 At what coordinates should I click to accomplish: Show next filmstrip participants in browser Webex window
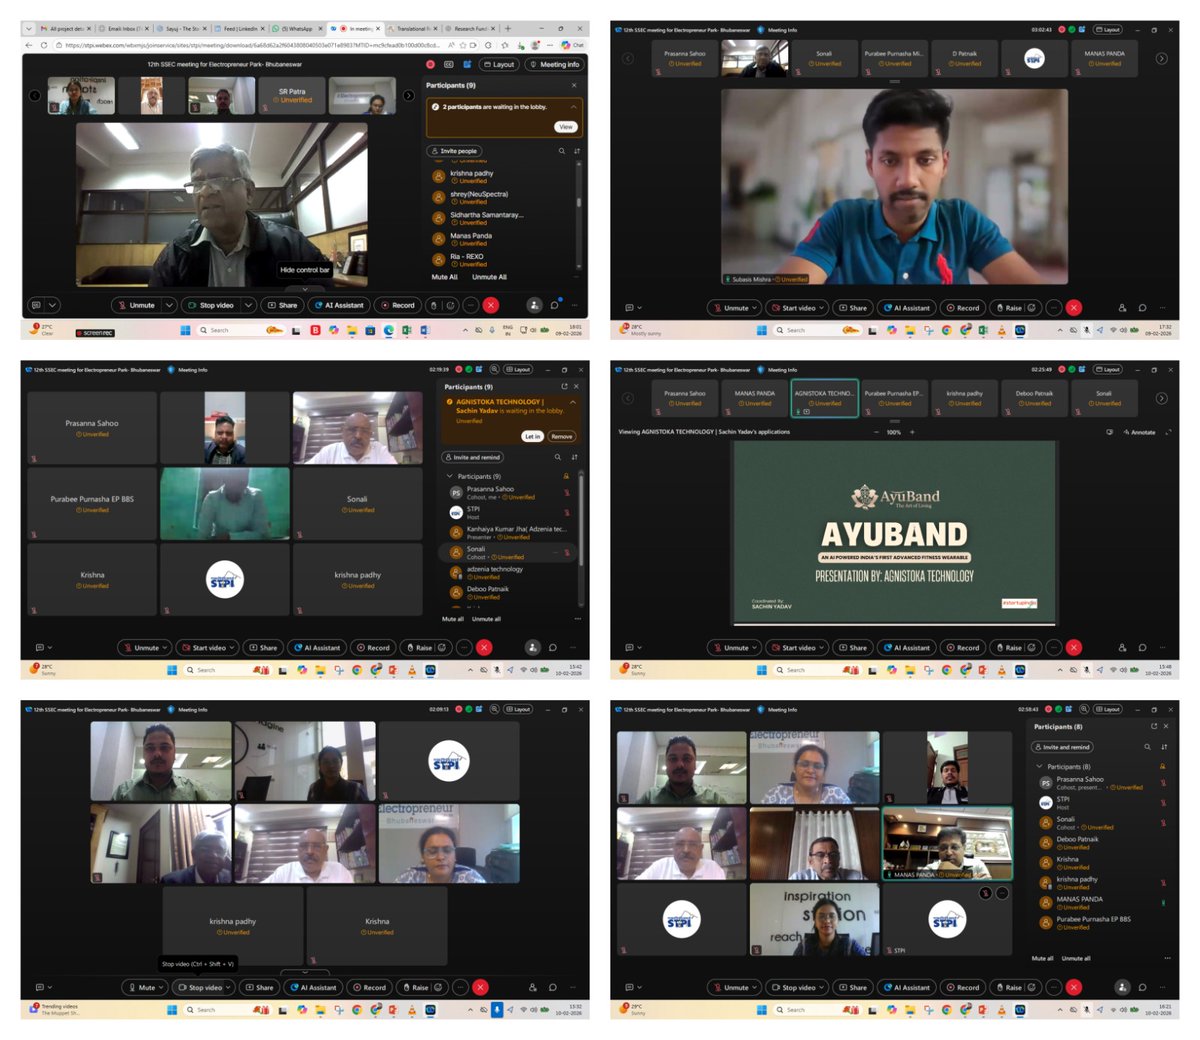(x=408, y=96)
